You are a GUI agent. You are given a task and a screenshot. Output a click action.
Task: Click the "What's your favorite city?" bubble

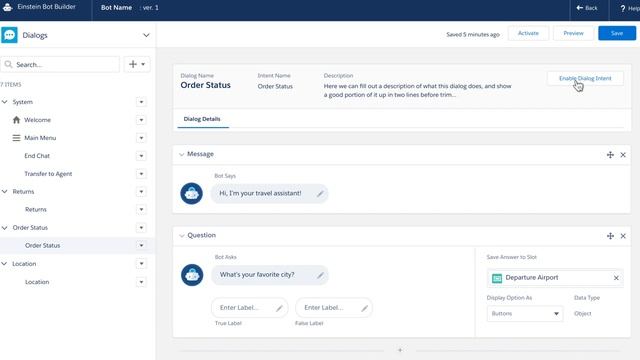point(270,275)
